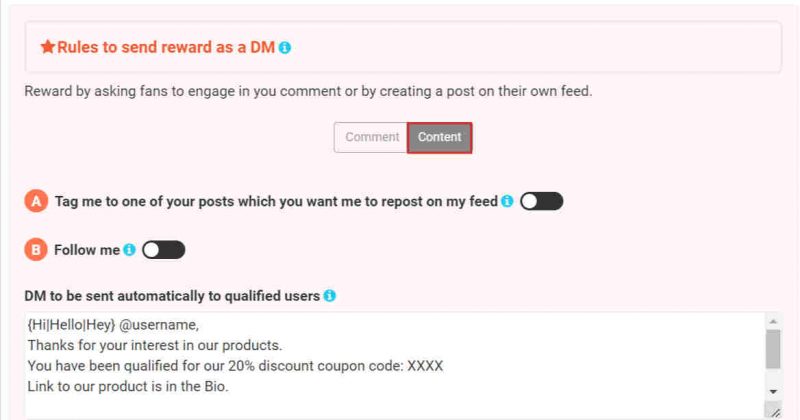Click the DM textarea scrollbar down arrow
The image size is (800, 420).
[773, 391]
